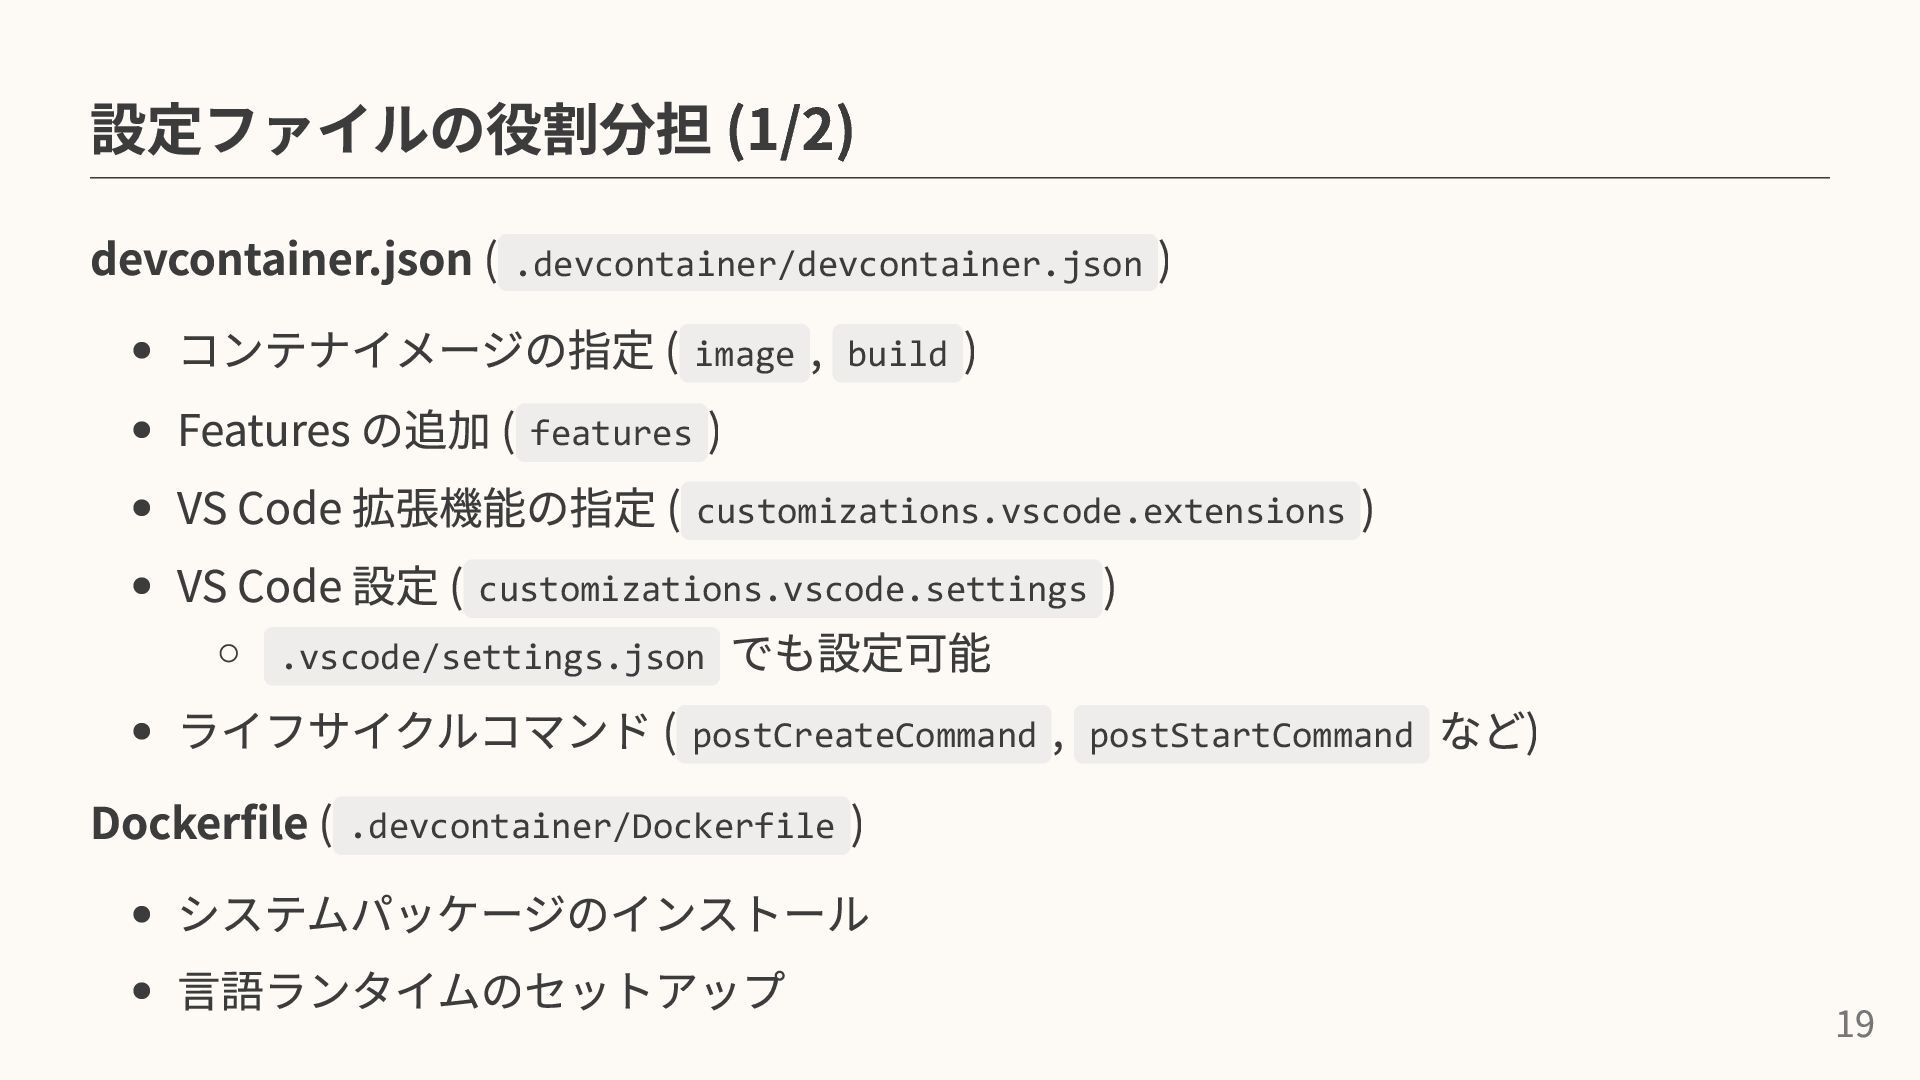The image size is (1920, 1080).
Task: Click the slide title 設定ファイルの役割分担 (1/2)
Action: (x=471, y=130)
